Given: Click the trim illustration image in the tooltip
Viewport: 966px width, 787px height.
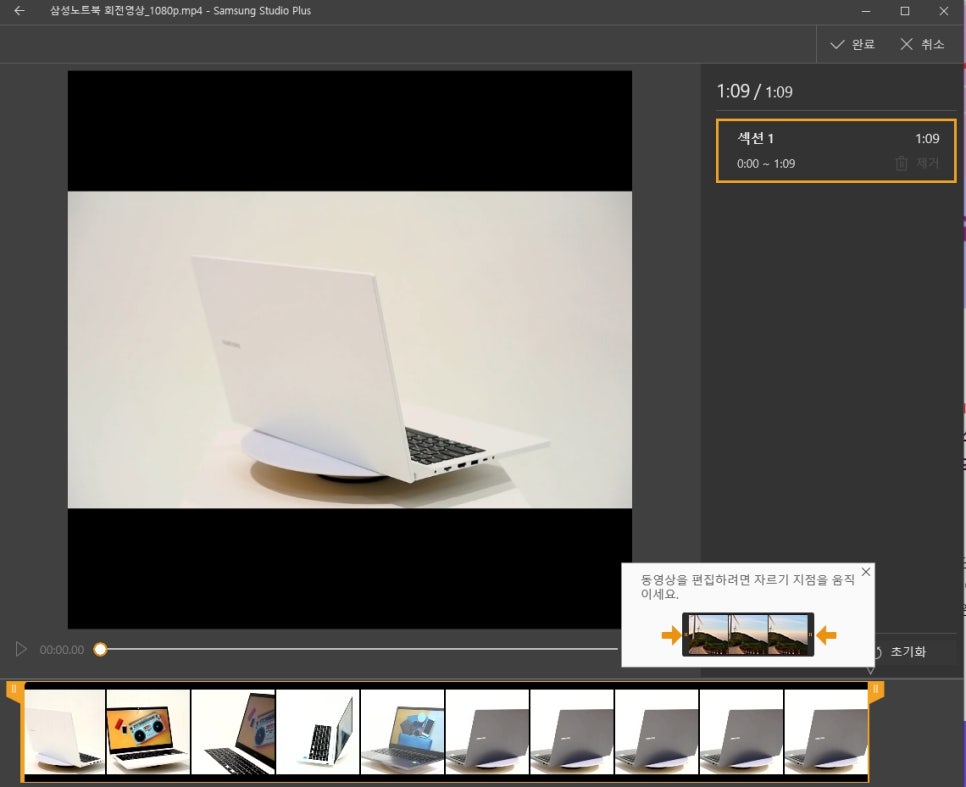Looking at the screenshot, I should click(748, 634).
